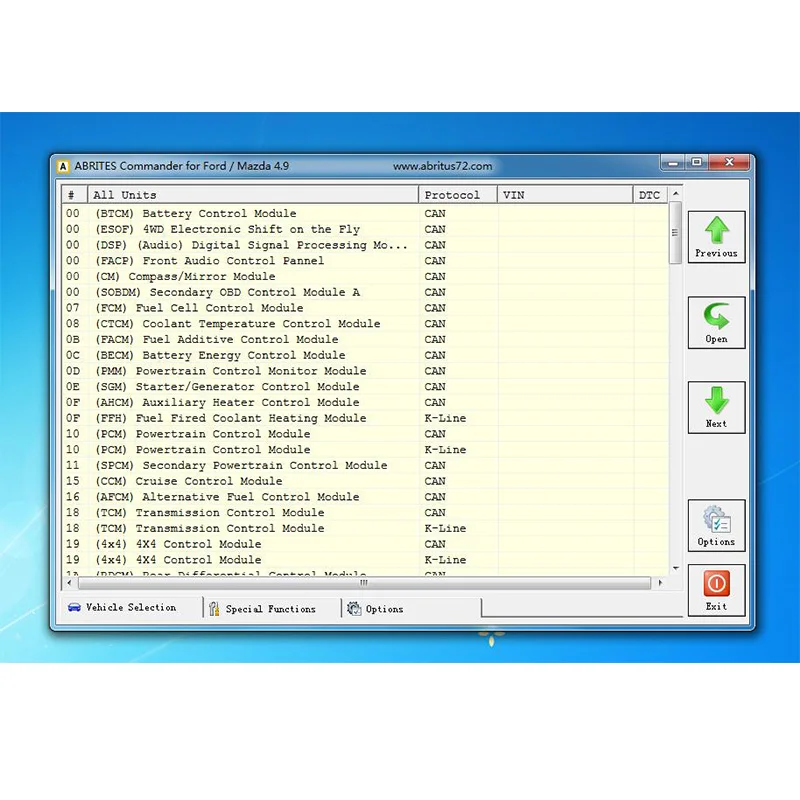800x800 pixels.
Task: Select (AHCM) Auxiliary Heater Control Module row
Action: click(x=365, y=403)
